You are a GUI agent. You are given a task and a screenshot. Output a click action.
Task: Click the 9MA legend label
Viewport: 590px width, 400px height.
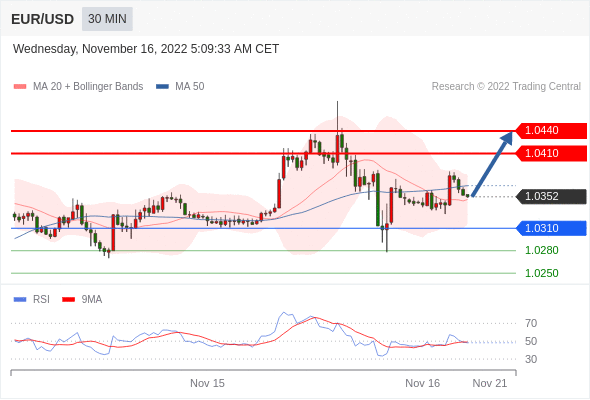click(x=92, y=300)
